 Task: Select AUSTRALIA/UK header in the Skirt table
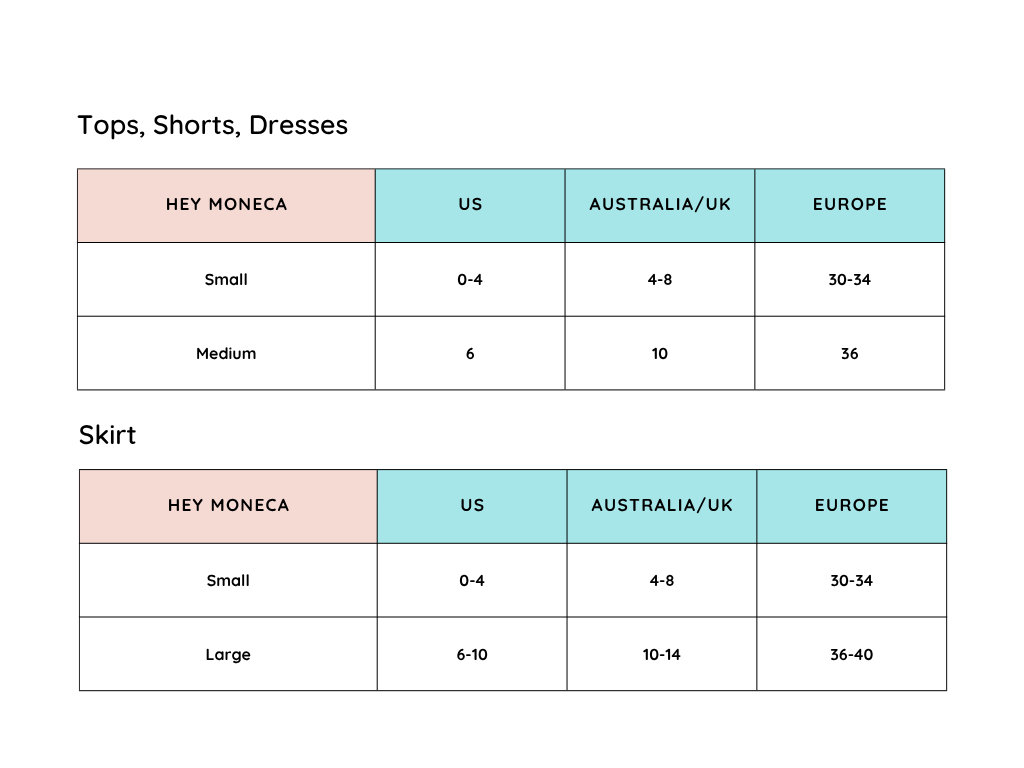tap(662, 505)
